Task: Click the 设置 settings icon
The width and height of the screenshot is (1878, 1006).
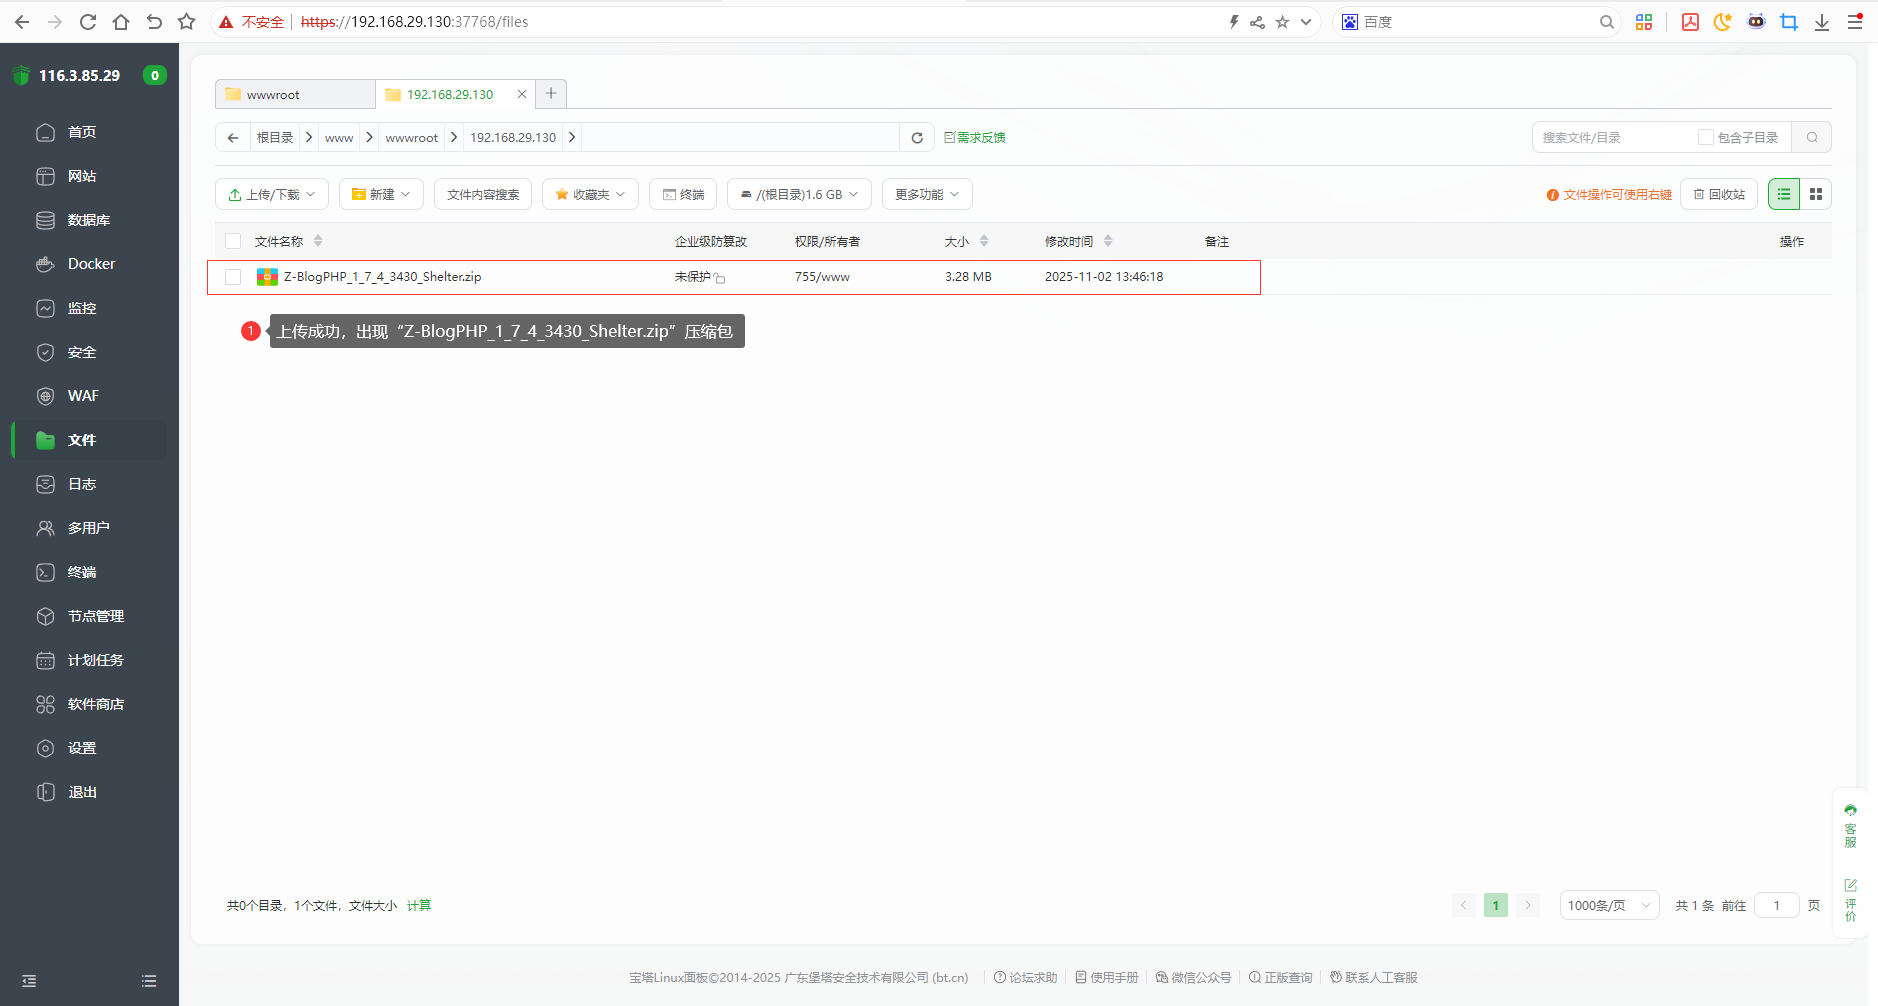Action: [x=45, y=748]
